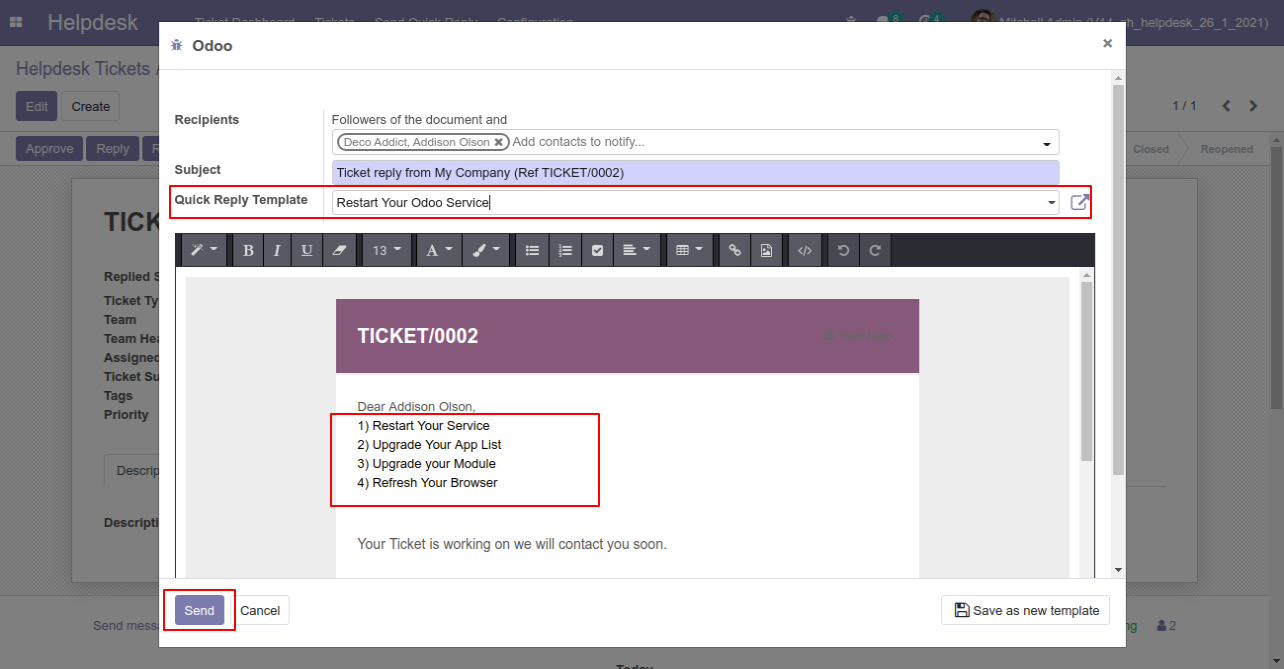The width and height of the screenshot is (1284, 669).
Task: Redo the last editor change
Action: point(875,251)
